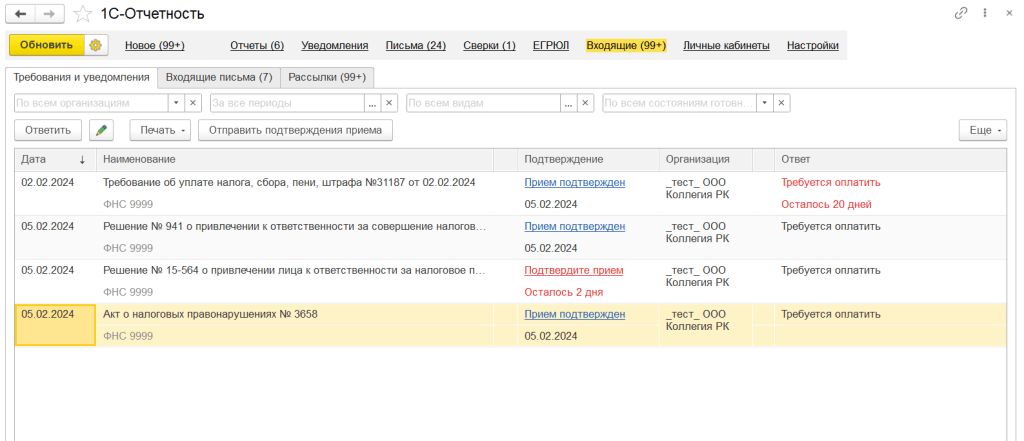This screenshot has height=441, width=1024.
Task: Clear the organization filter with X
Action: [x=193, y=103]
